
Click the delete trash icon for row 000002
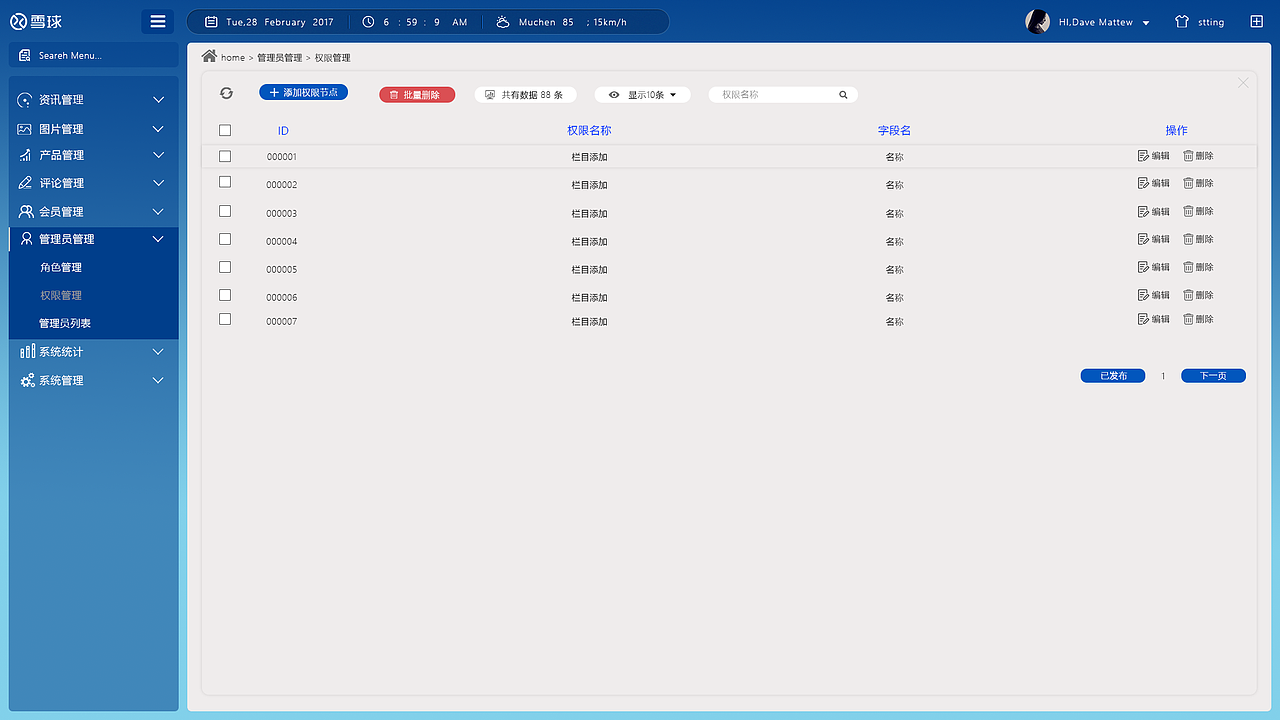(x=1188, y=184)
